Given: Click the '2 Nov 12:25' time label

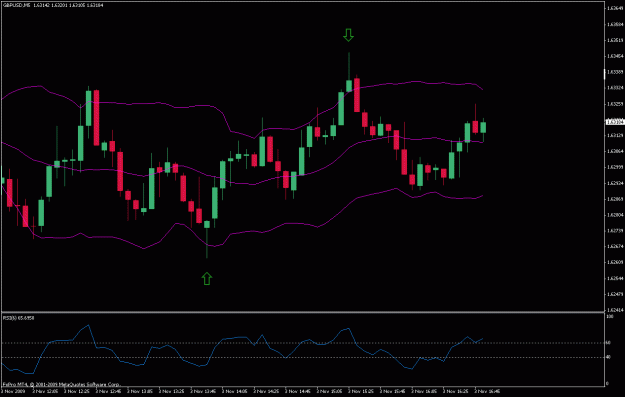Looking at the screenshot, I should (76, 391).
